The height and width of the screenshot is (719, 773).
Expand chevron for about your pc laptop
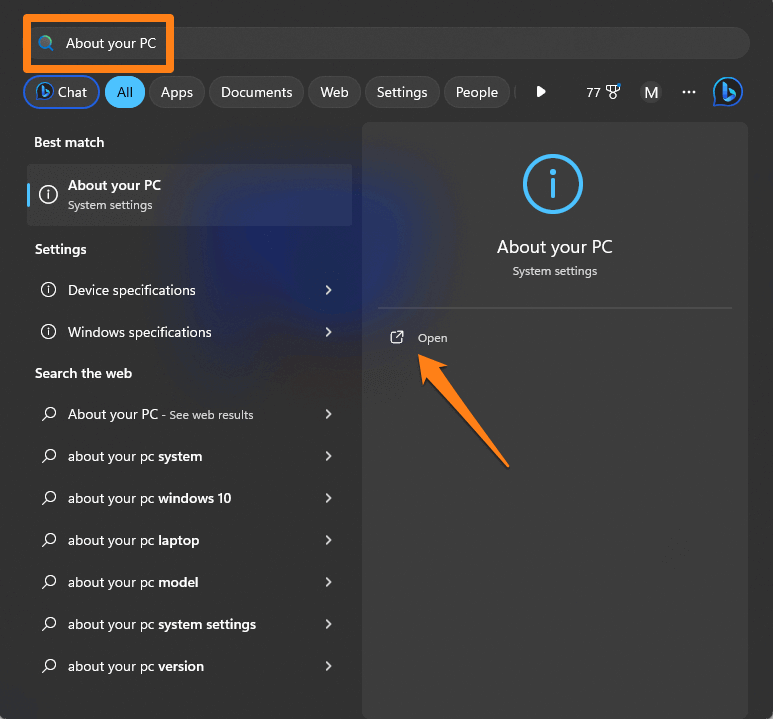[x=329, y=540]
